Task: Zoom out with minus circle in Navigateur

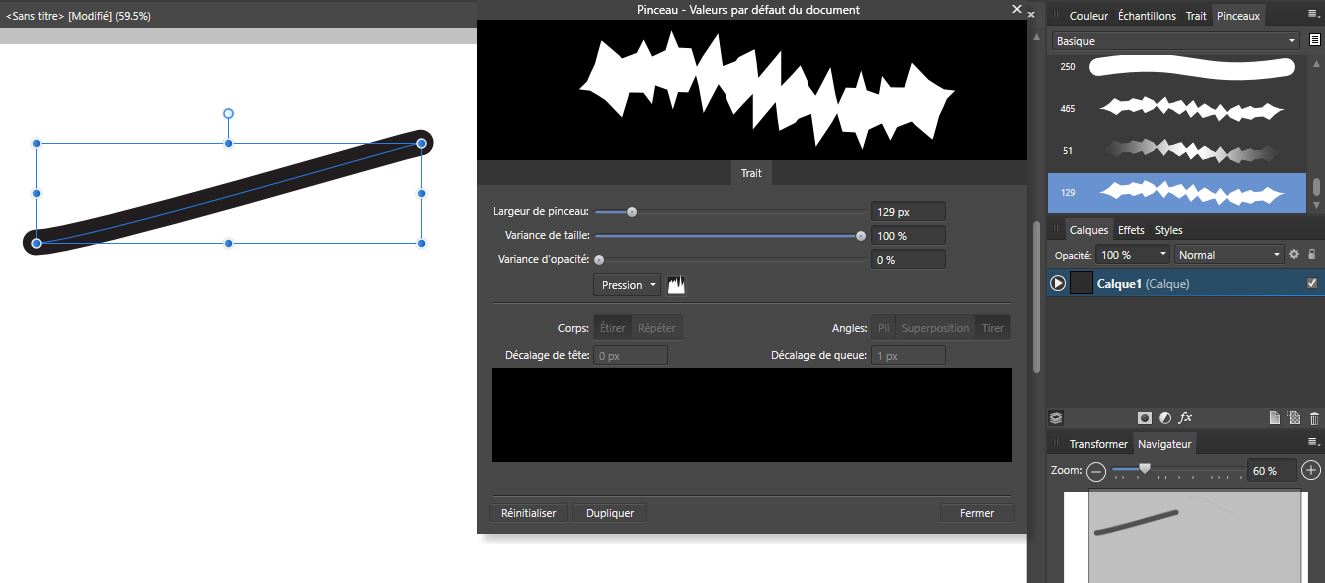Action: (x=1096, y=471)
